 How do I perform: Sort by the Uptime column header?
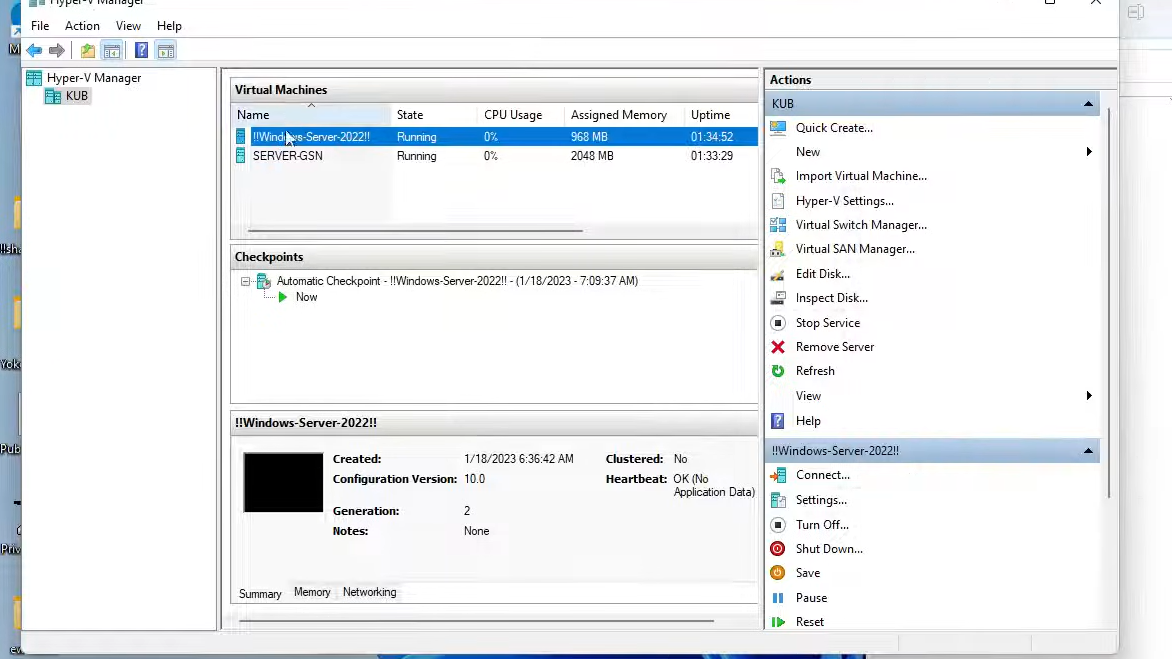click(x=721, y=115)
